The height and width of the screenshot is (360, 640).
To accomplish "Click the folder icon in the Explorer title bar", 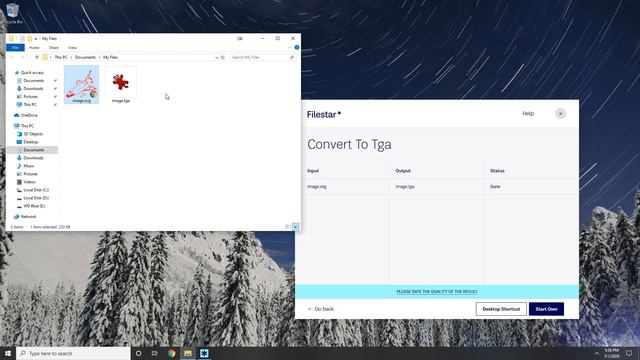I will tap(11, 38).
